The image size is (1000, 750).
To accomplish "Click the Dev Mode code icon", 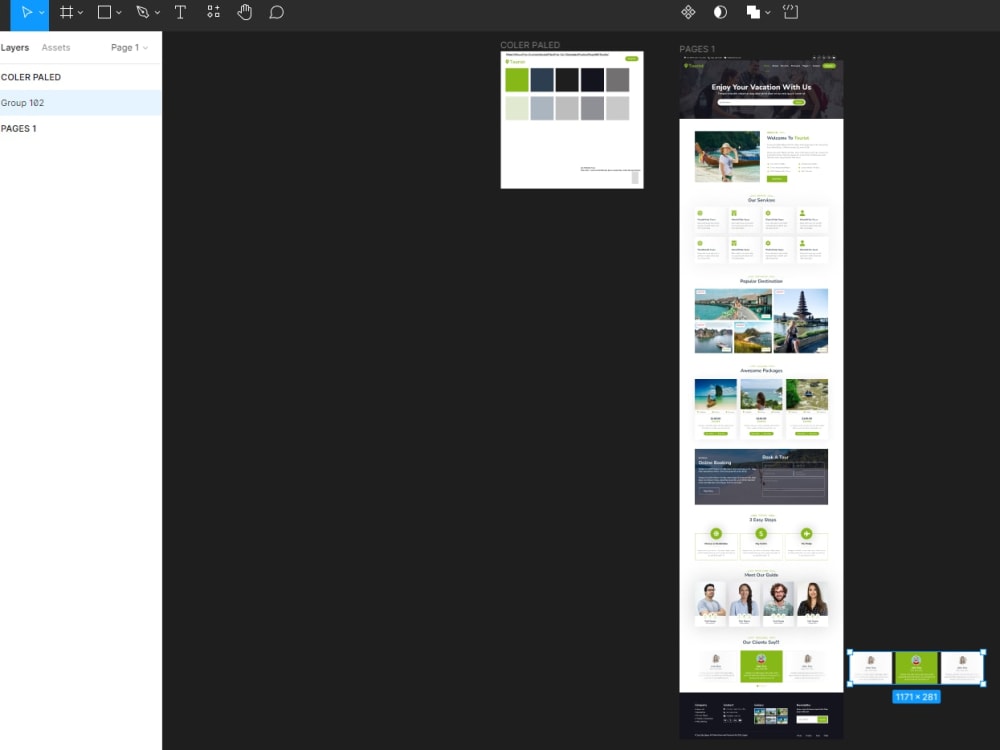I will point(790,12).
